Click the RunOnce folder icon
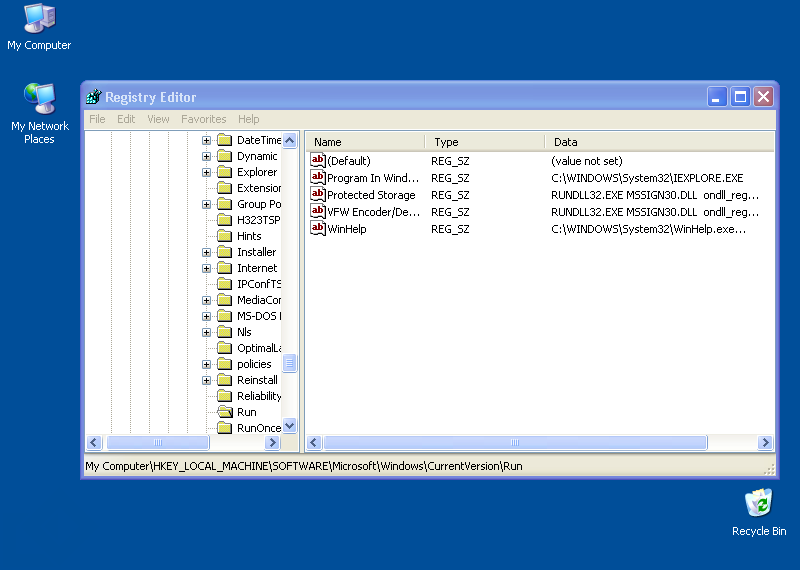 [224, 428]
